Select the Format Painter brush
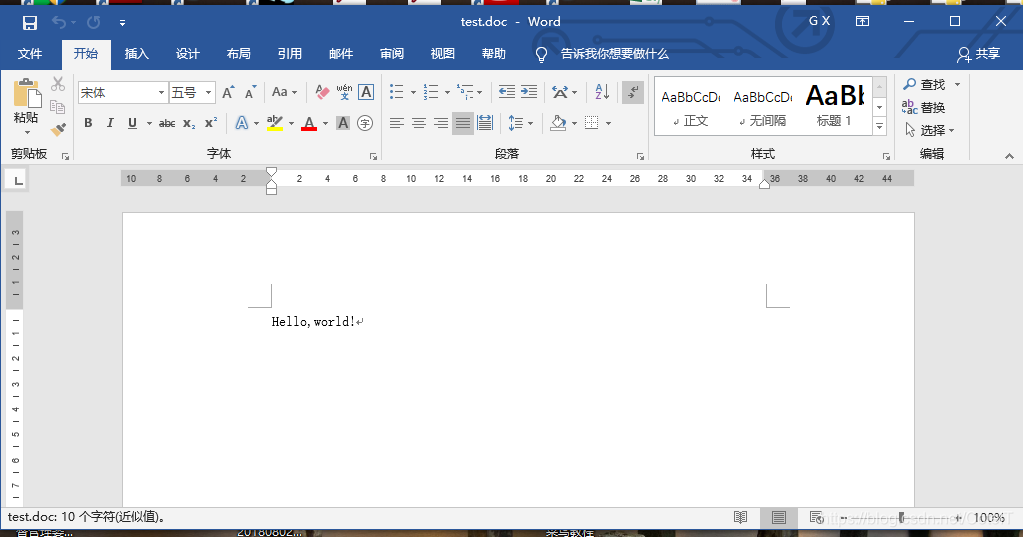The height and width of the screenshot is (537, 1023). [x=58, y=130]
